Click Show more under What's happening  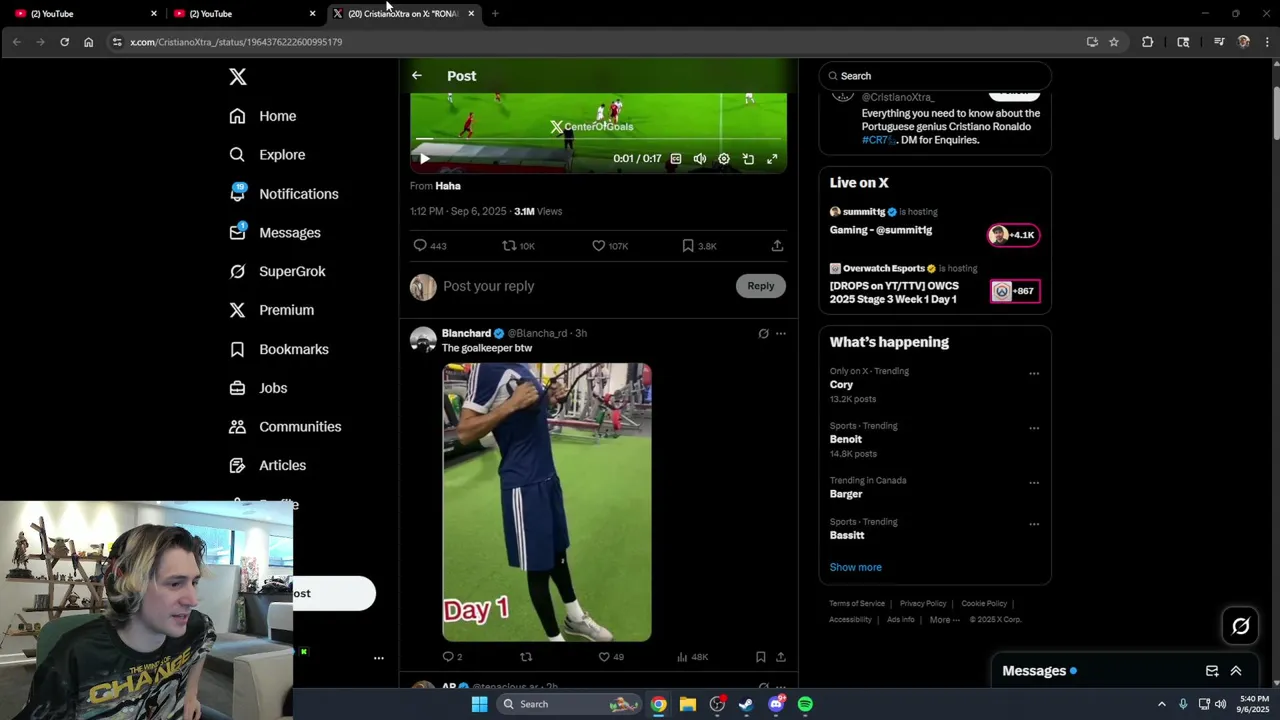pos(855,567)
